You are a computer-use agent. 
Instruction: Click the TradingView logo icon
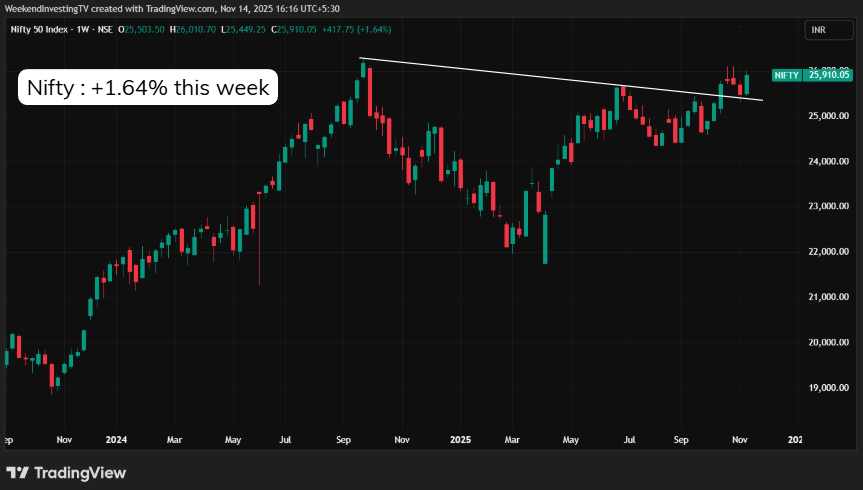[20, 472]
